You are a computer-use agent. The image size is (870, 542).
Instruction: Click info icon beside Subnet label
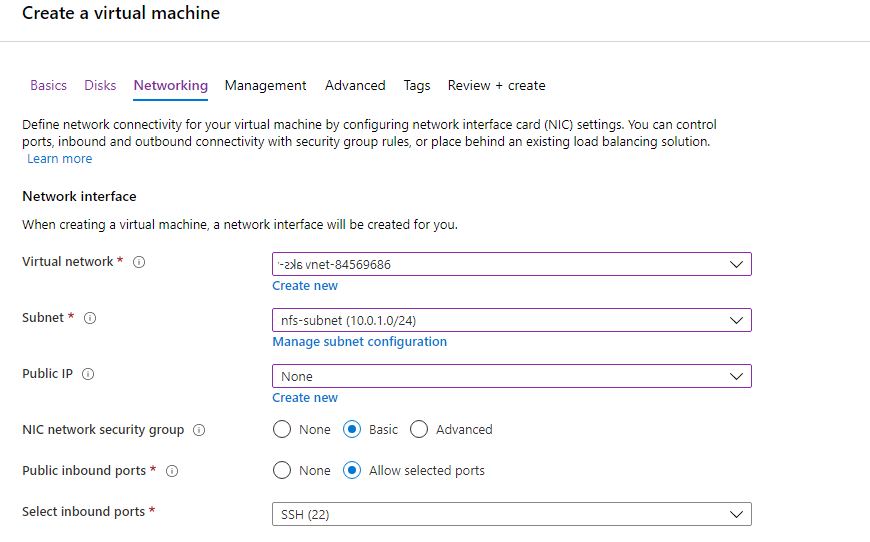(90, 318)
